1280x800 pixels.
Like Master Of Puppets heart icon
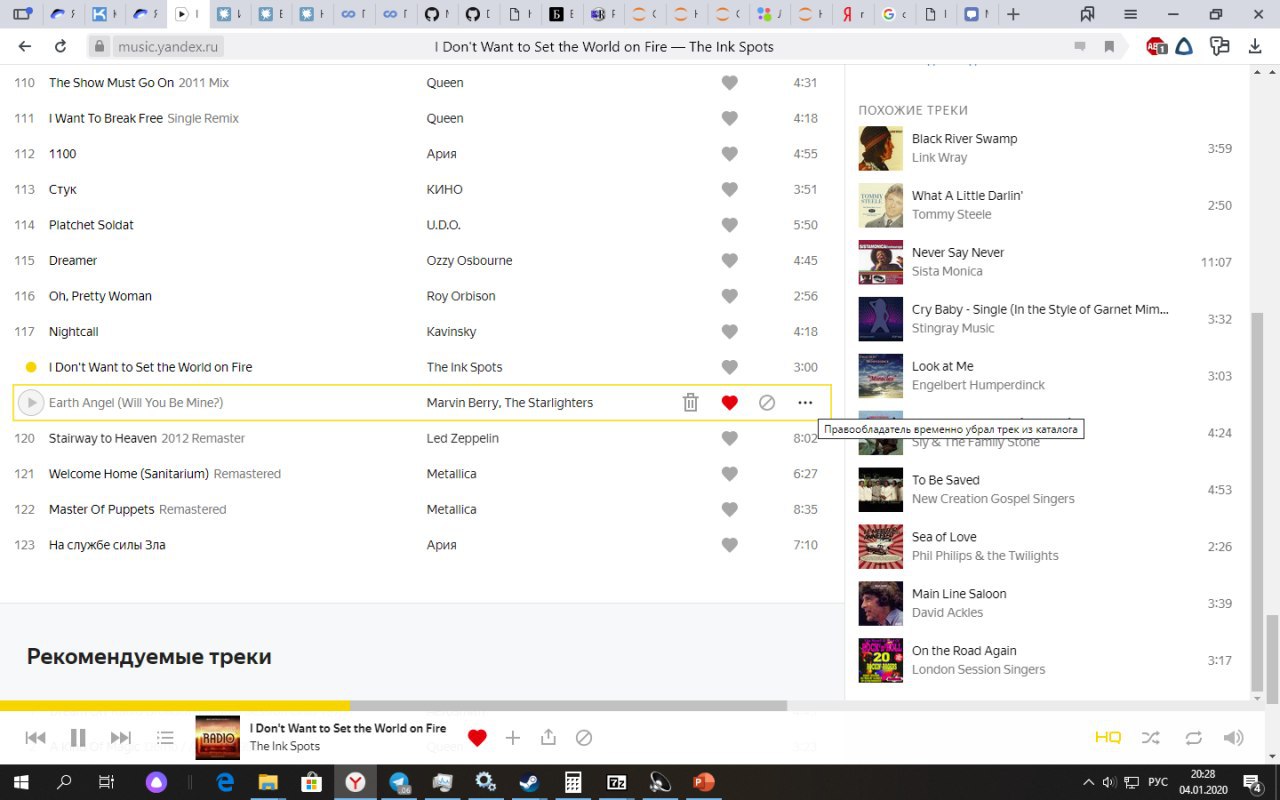point(729,509)
